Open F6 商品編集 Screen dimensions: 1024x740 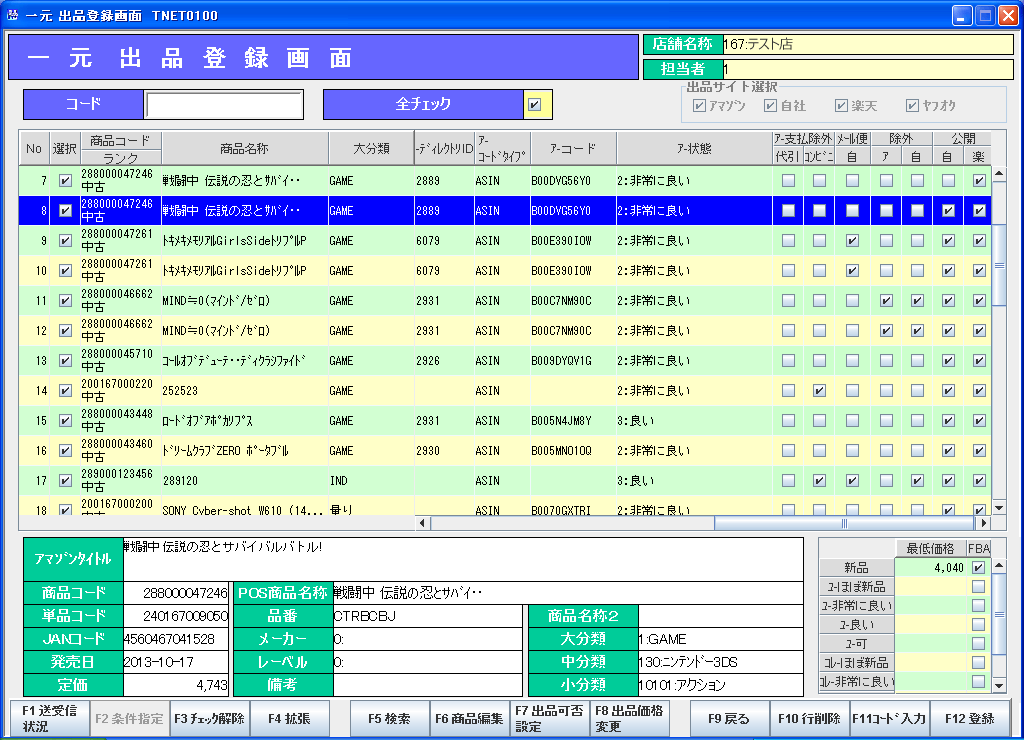point(469,719)
